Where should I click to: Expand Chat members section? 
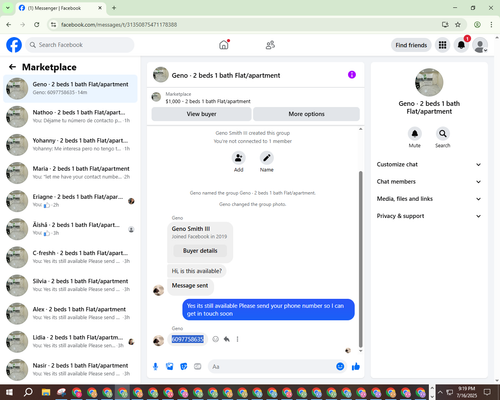coord(429,182)
